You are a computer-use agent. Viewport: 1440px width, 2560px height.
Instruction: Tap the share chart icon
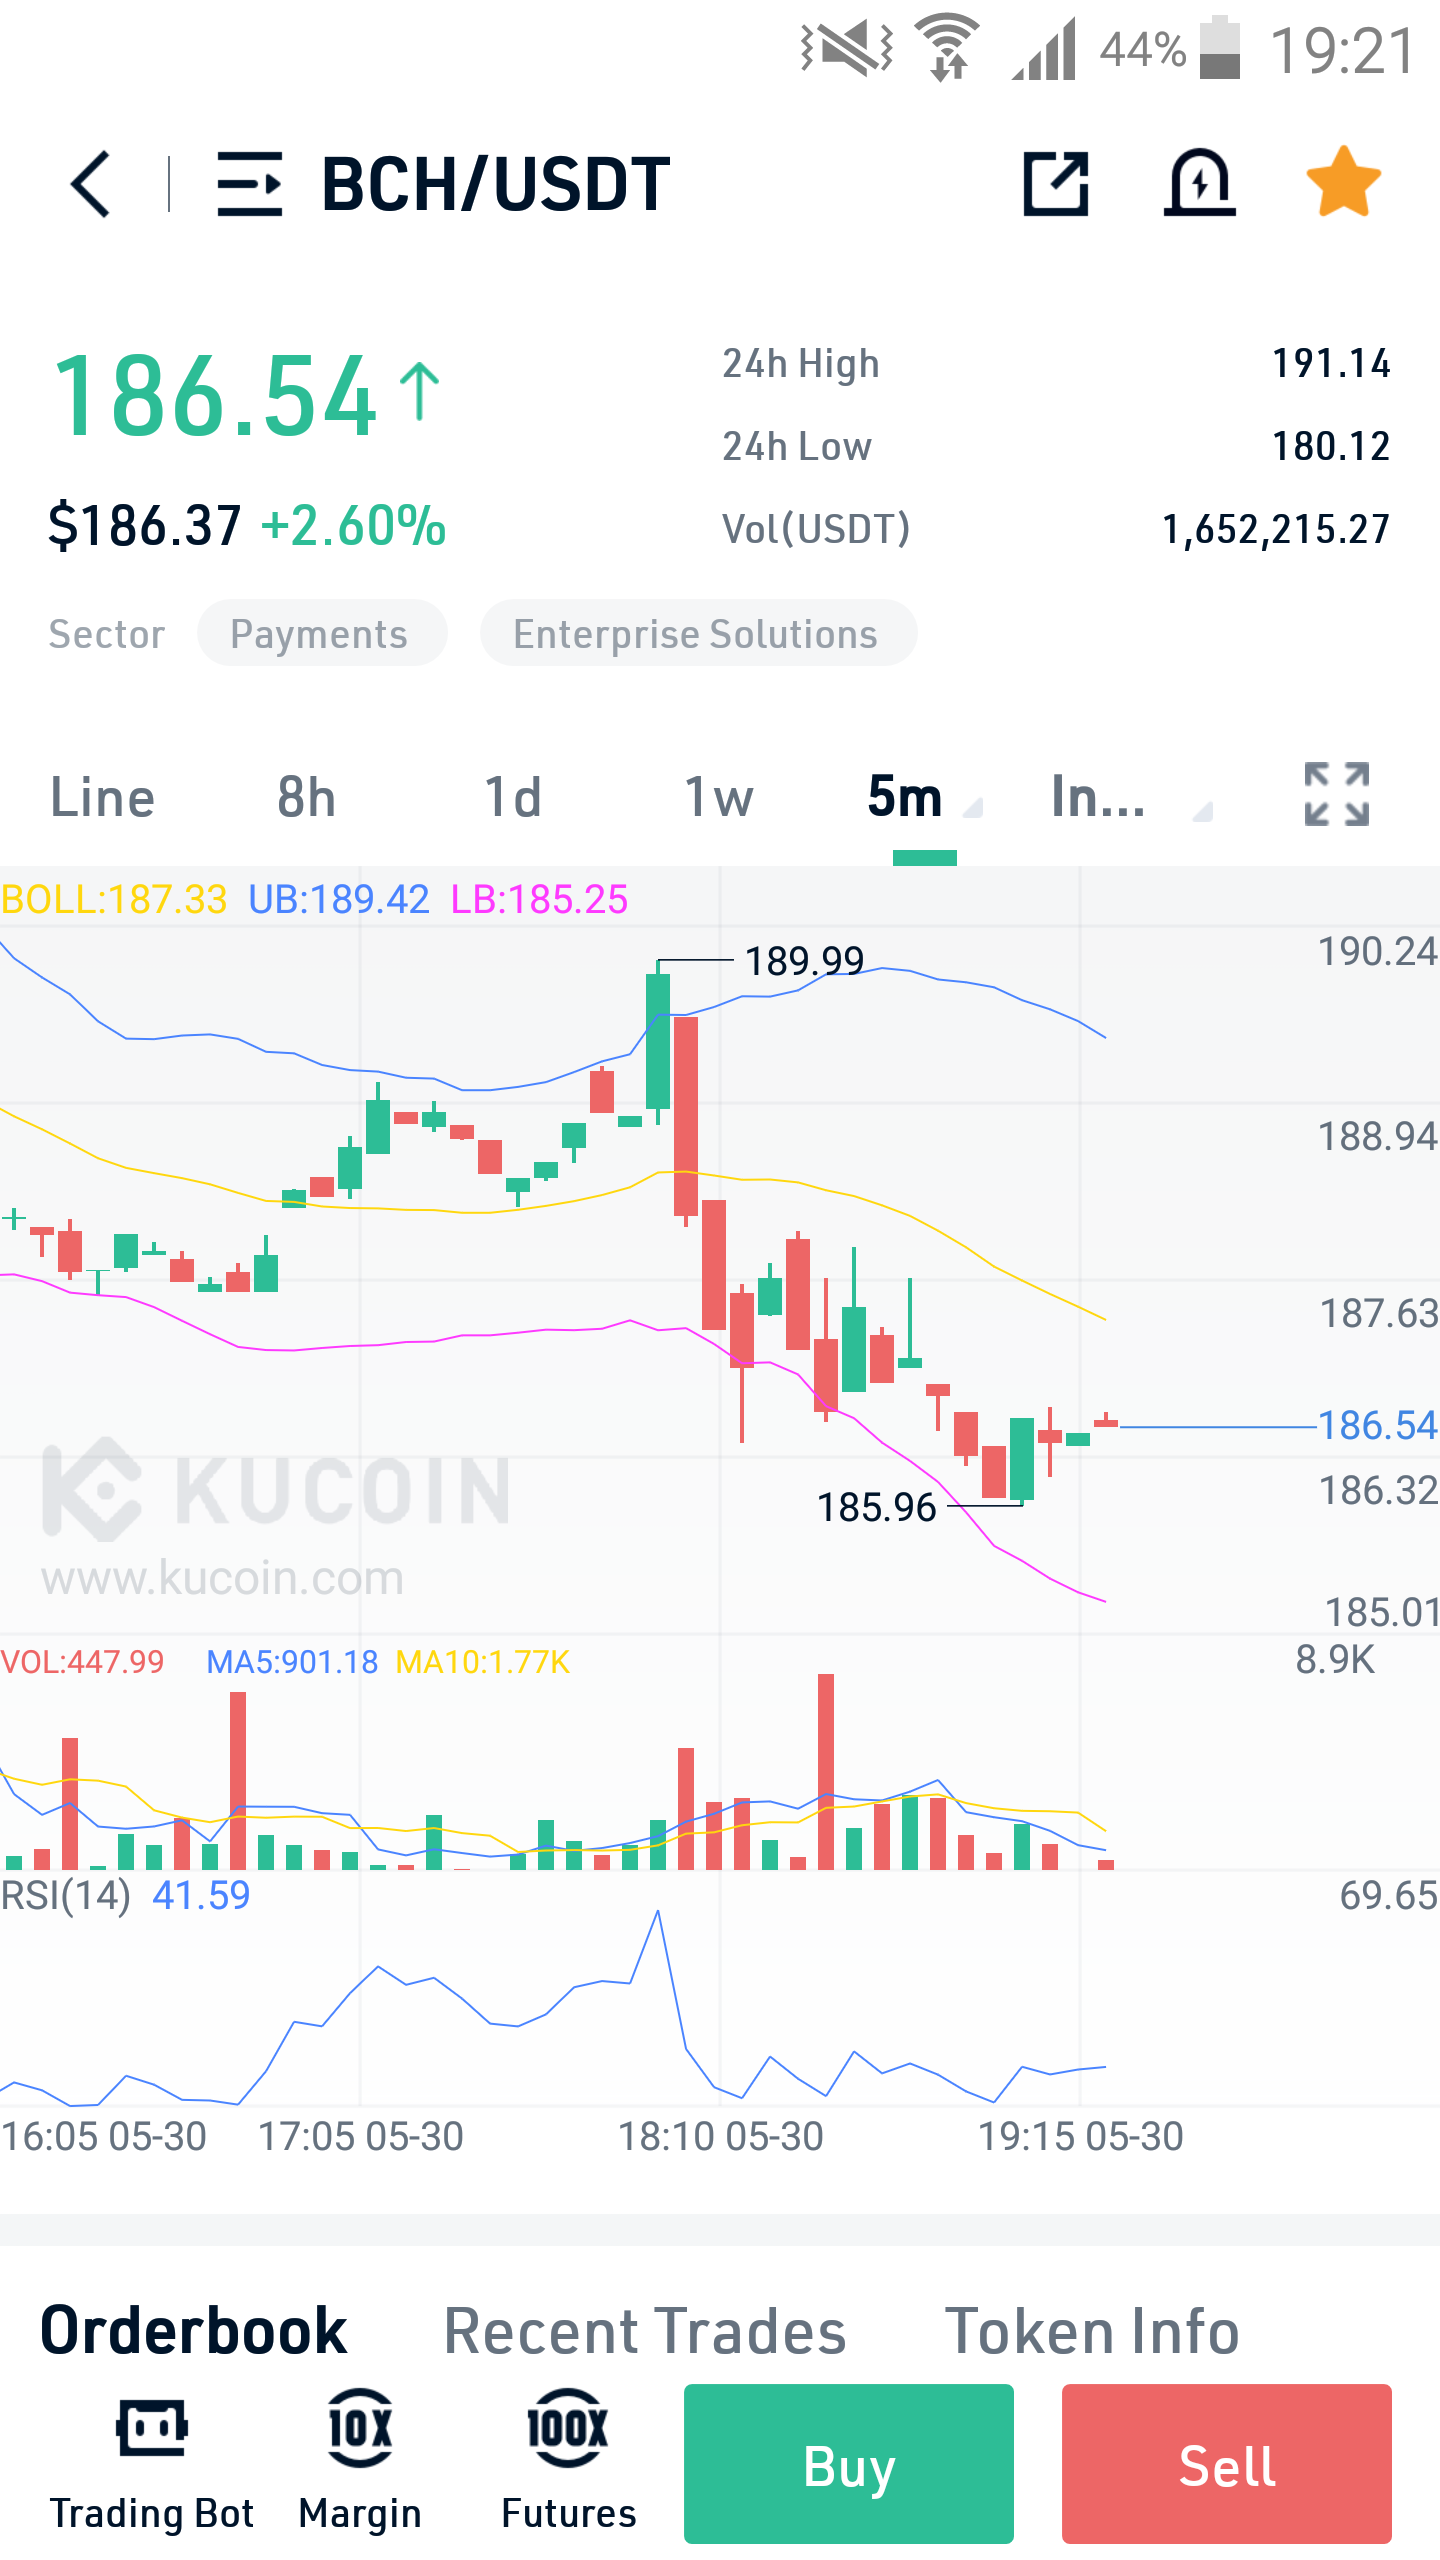(1056, 184)
